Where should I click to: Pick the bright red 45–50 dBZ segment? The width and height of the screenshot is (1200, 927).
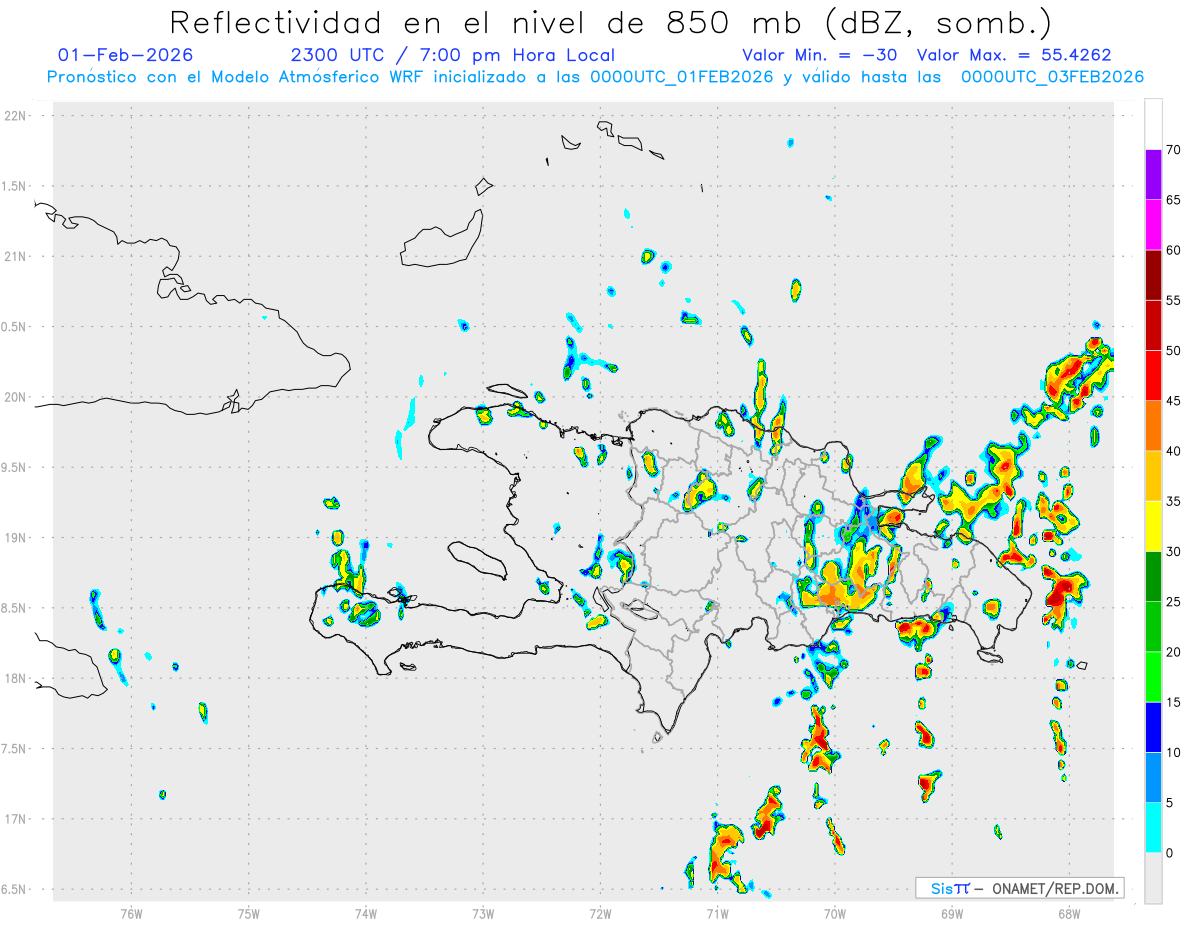click(x=1153, y=375)
